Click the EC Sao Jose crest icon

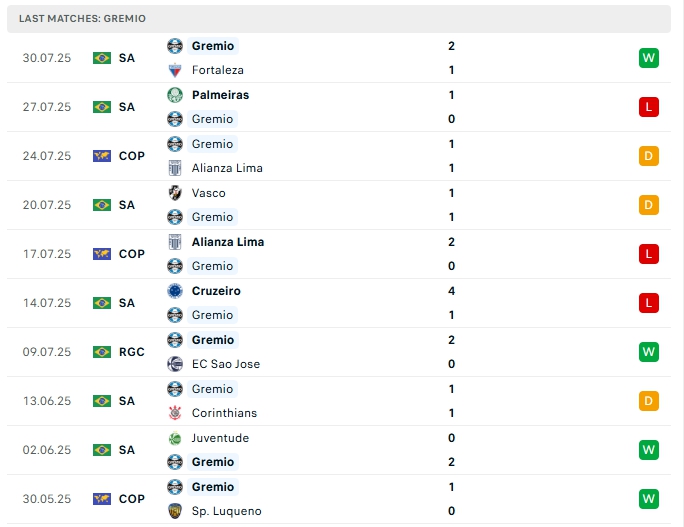175,364
